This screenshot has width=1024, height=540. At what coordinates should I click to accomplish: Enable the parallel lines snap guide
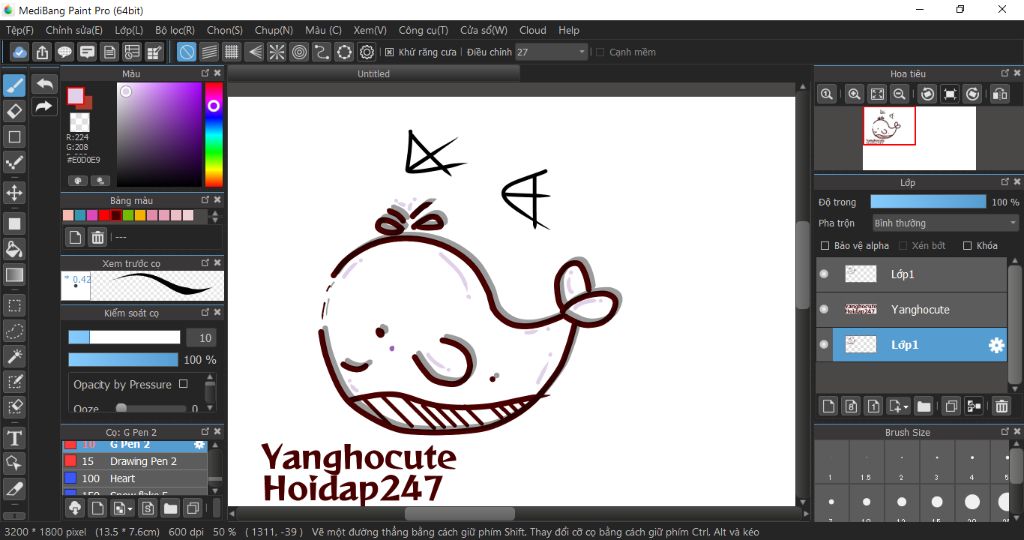(209, 52)
